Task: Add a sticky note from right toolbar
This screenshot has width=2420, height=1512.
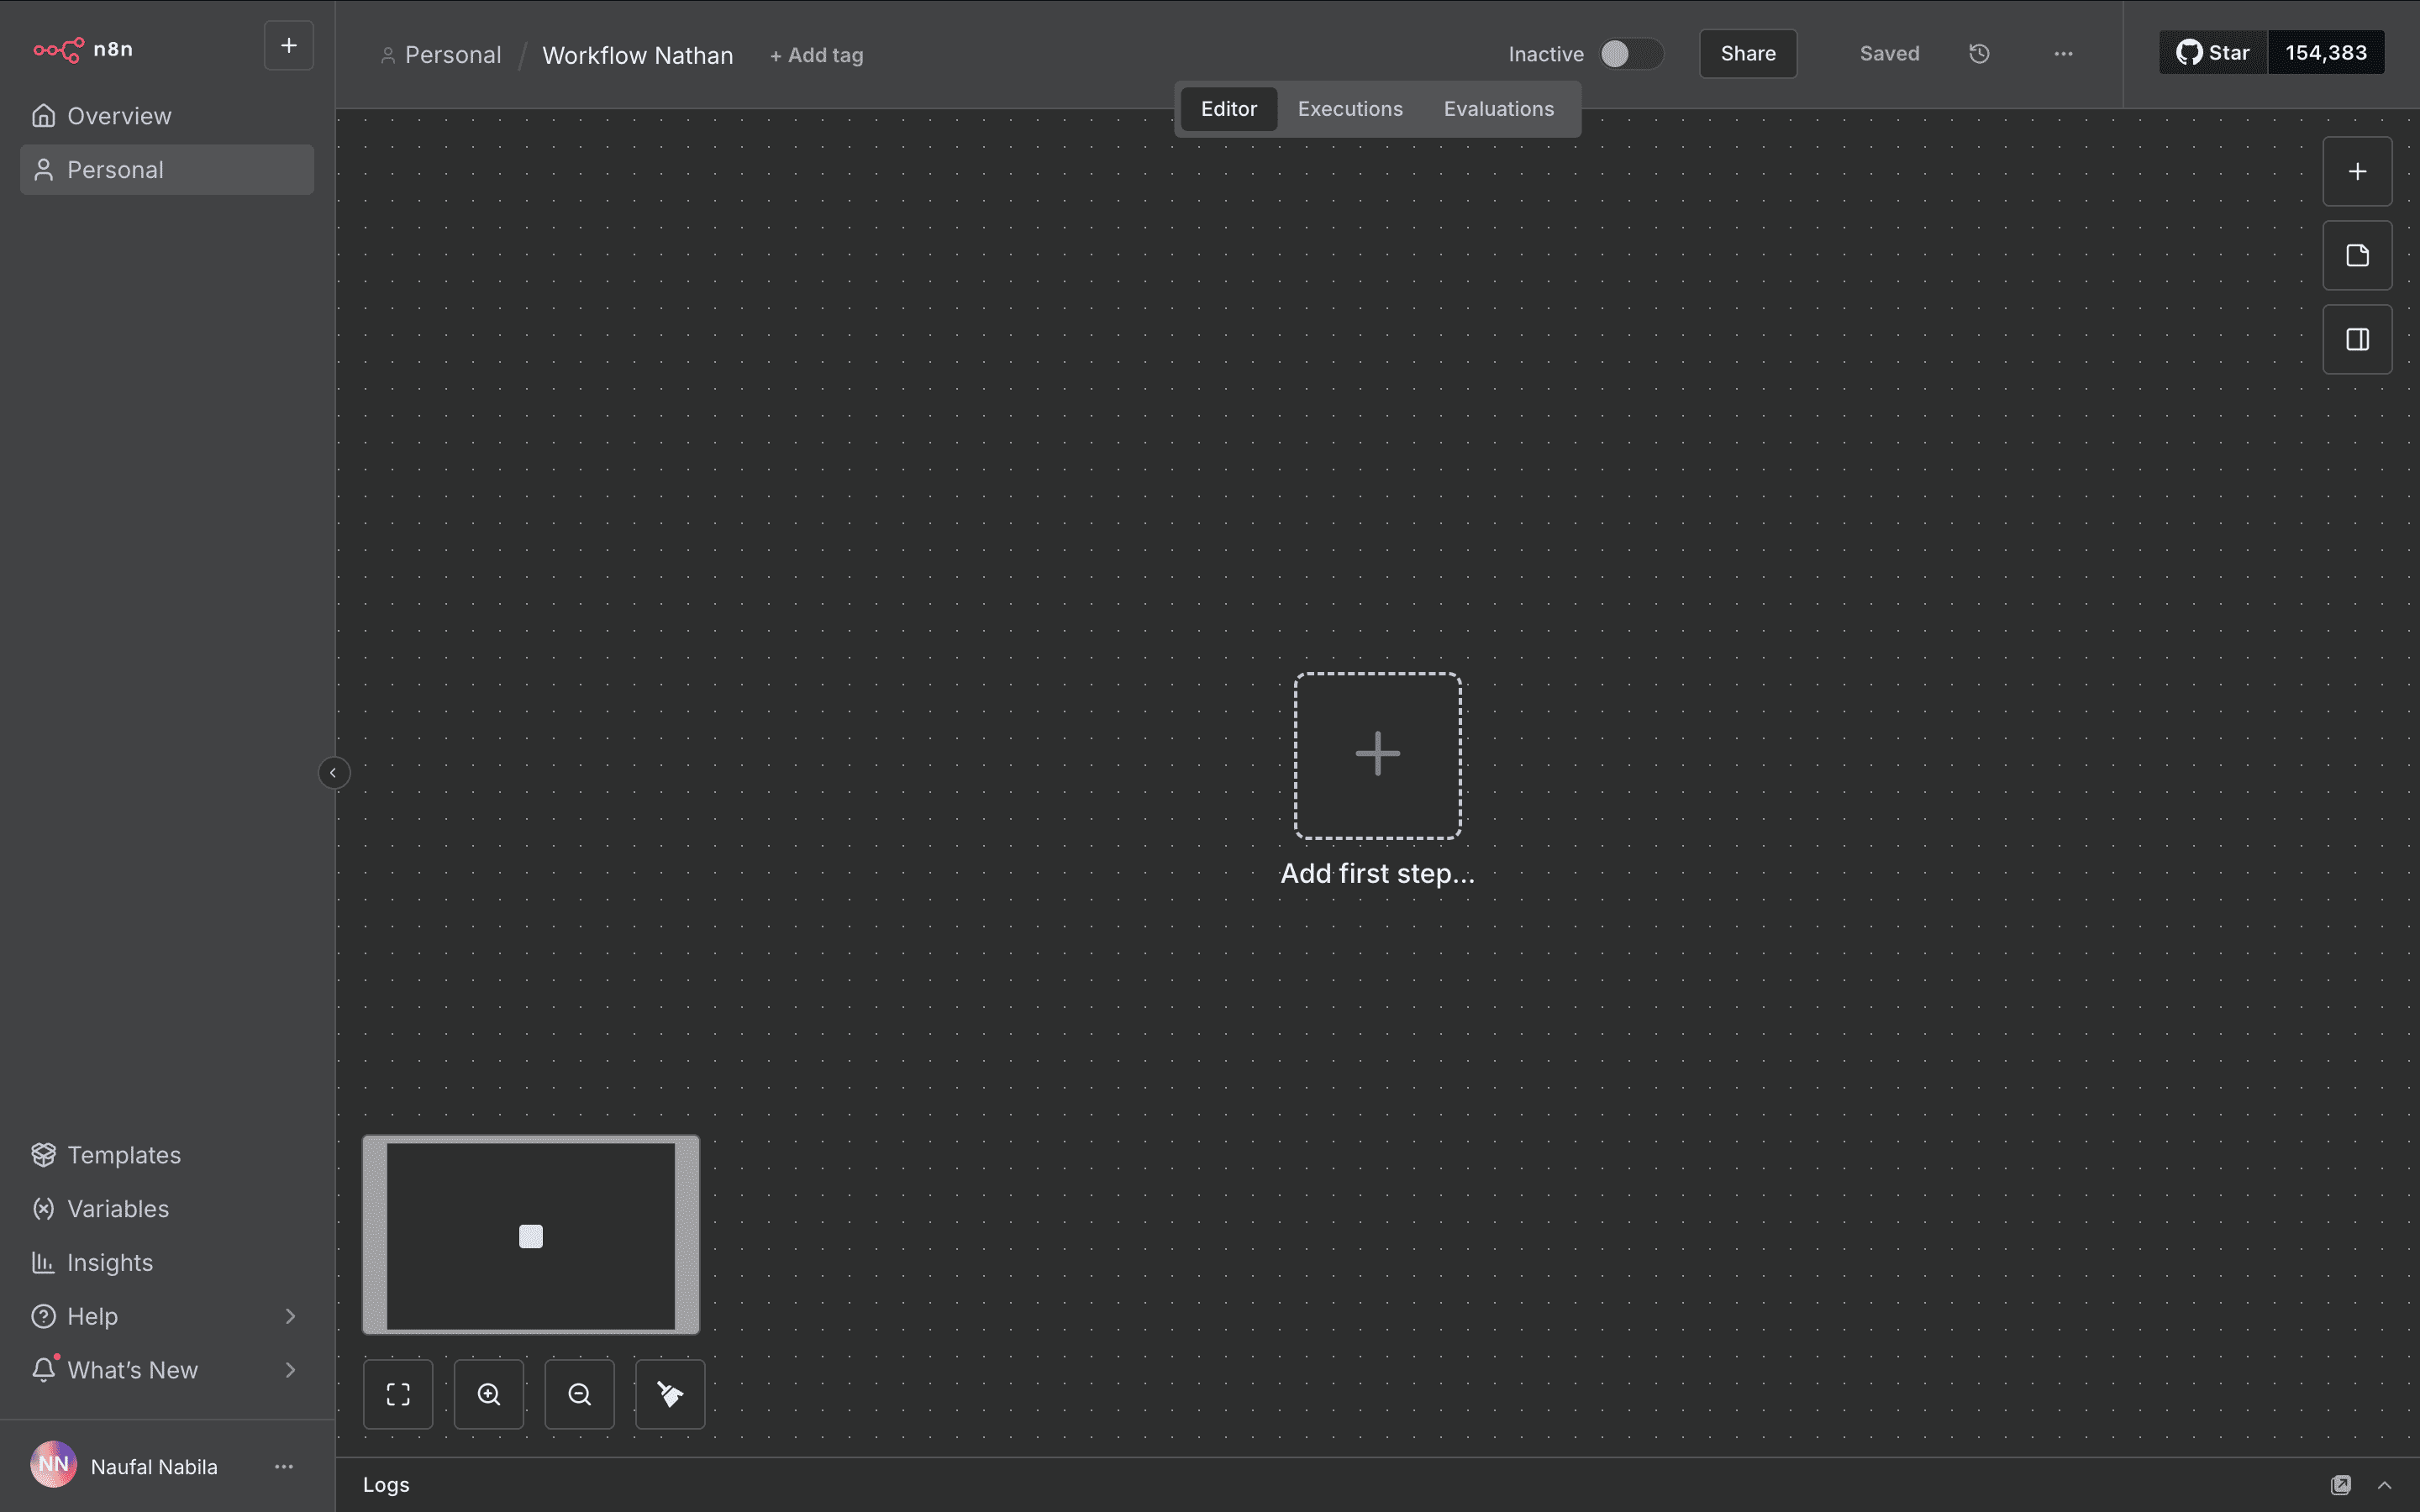Action: [2357, 255]
